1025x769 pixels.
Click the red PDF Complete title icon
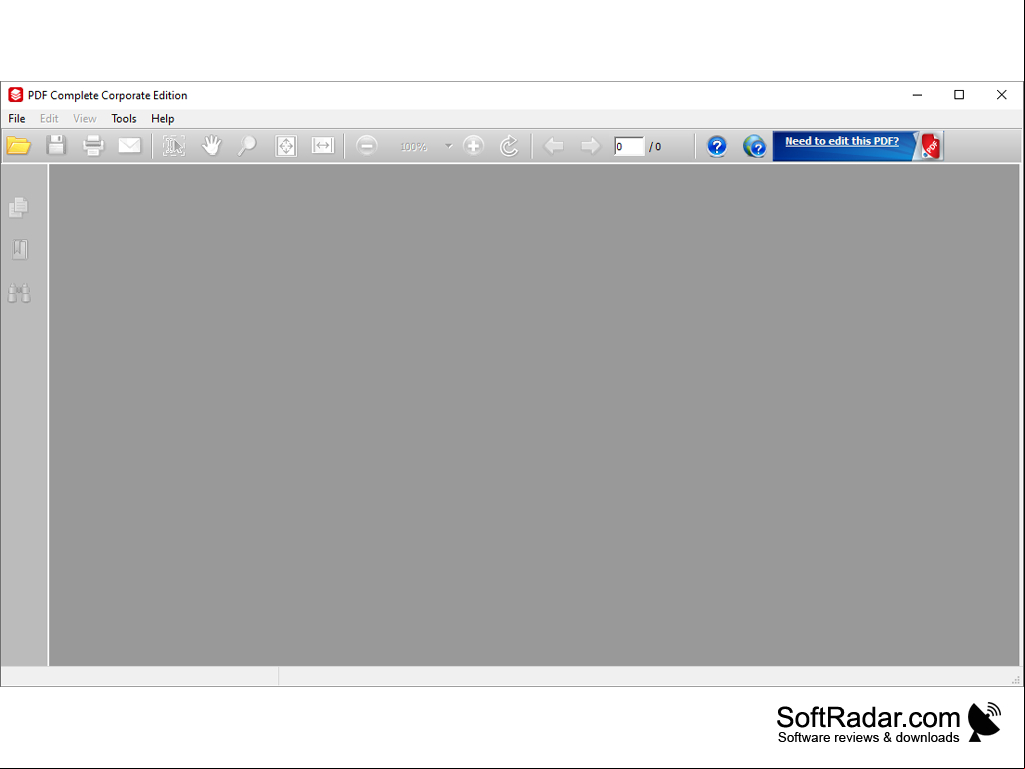(16, 95)
